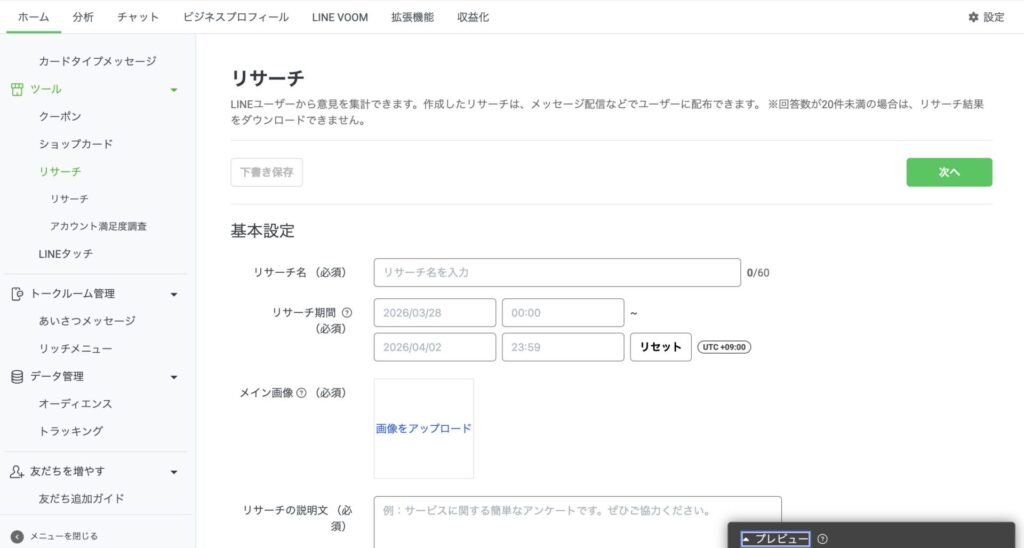Open カードタイプメッセージ in sidebar
This screenshot has width=1024, height=548.
pyautogui.click(x=97, y=61)
